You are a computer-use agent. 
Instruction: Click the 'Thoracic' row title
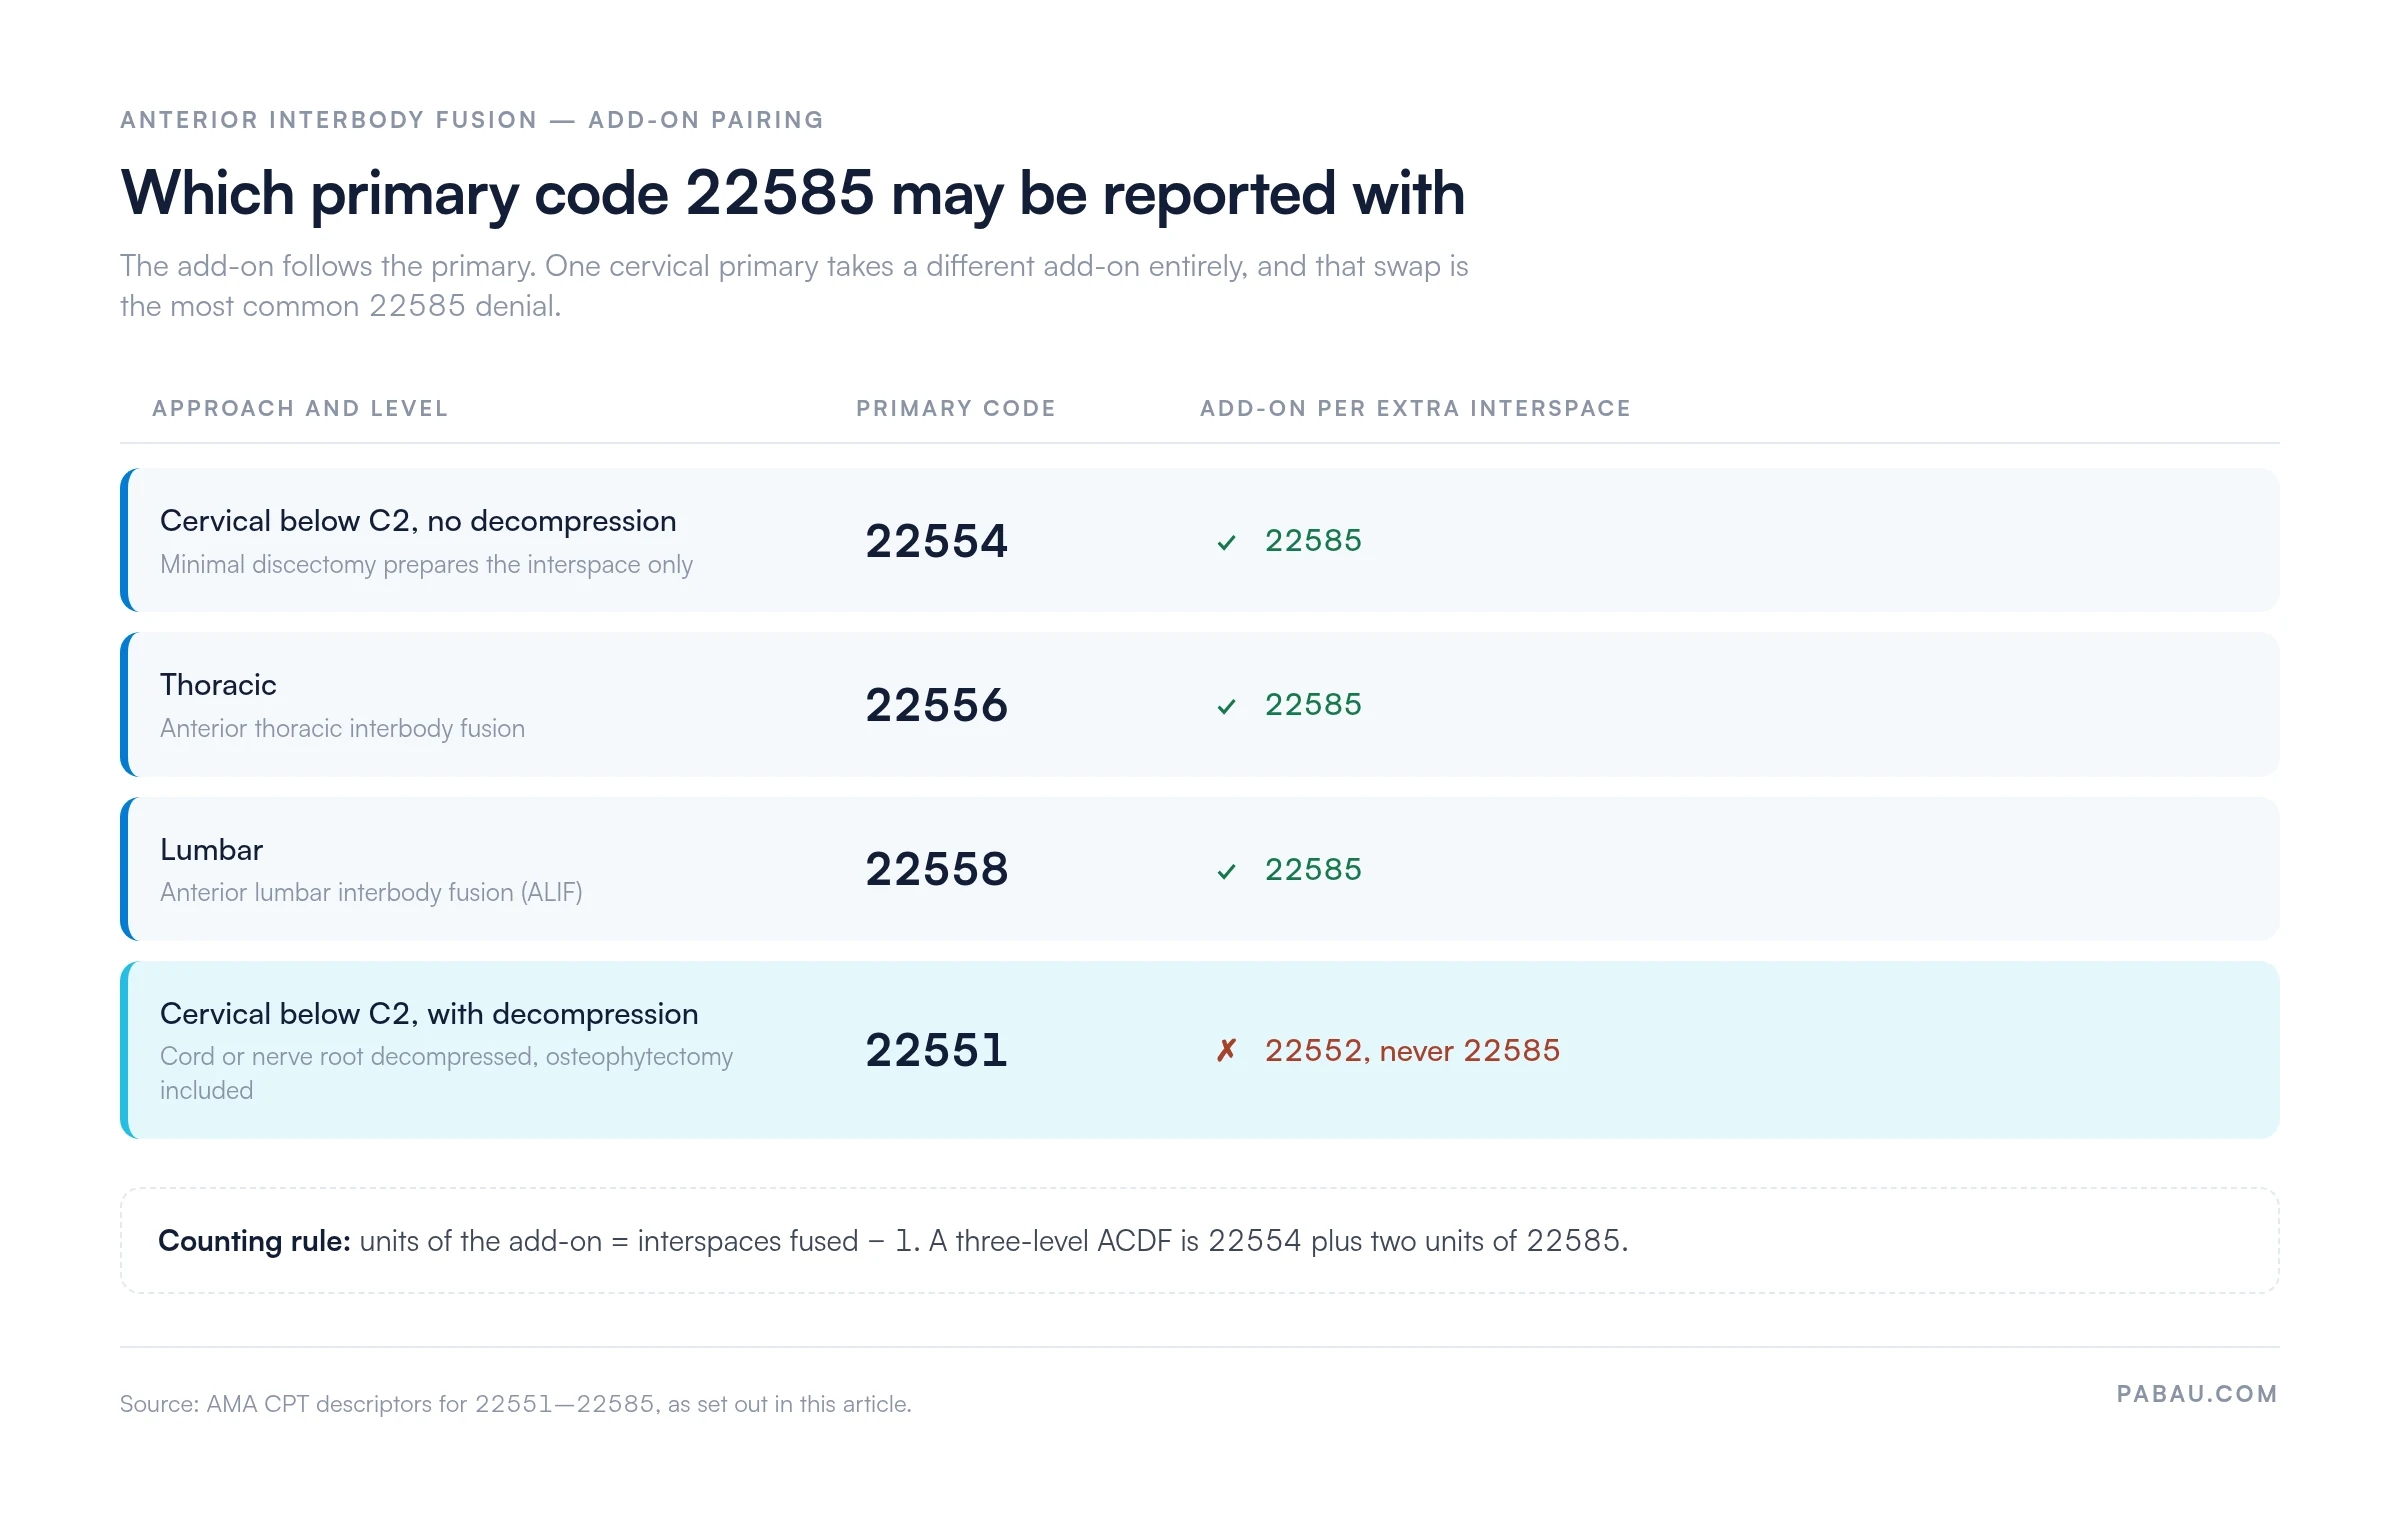pyautogui.click(x=218, y=685)
